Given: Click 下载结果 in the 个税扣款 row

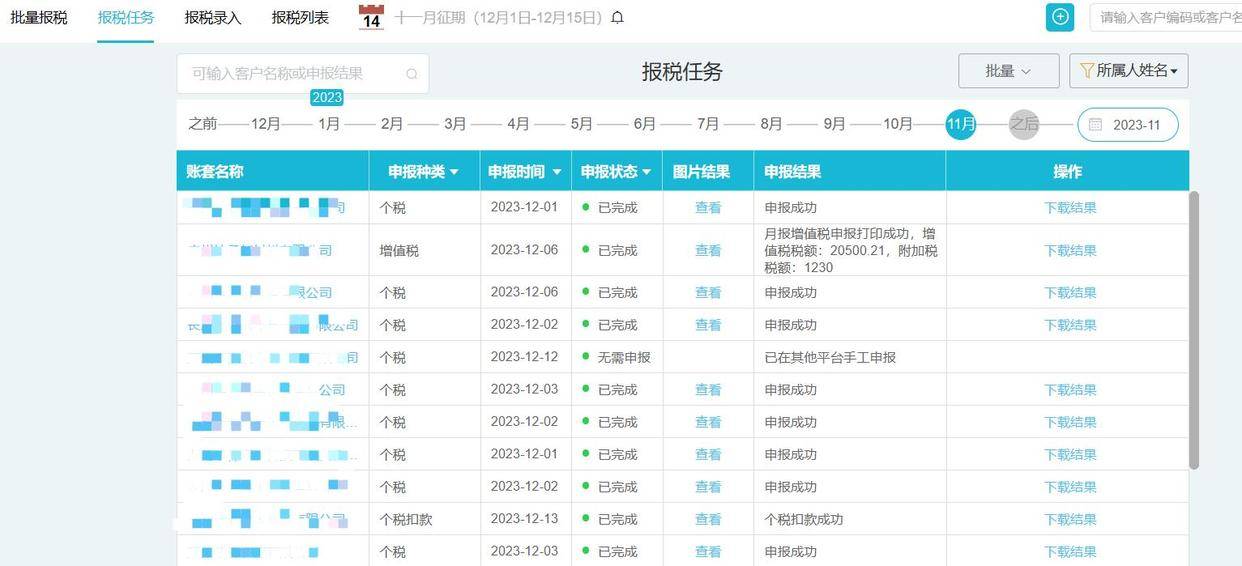Looking at the screenshot, I should (x=1070, y=519).
